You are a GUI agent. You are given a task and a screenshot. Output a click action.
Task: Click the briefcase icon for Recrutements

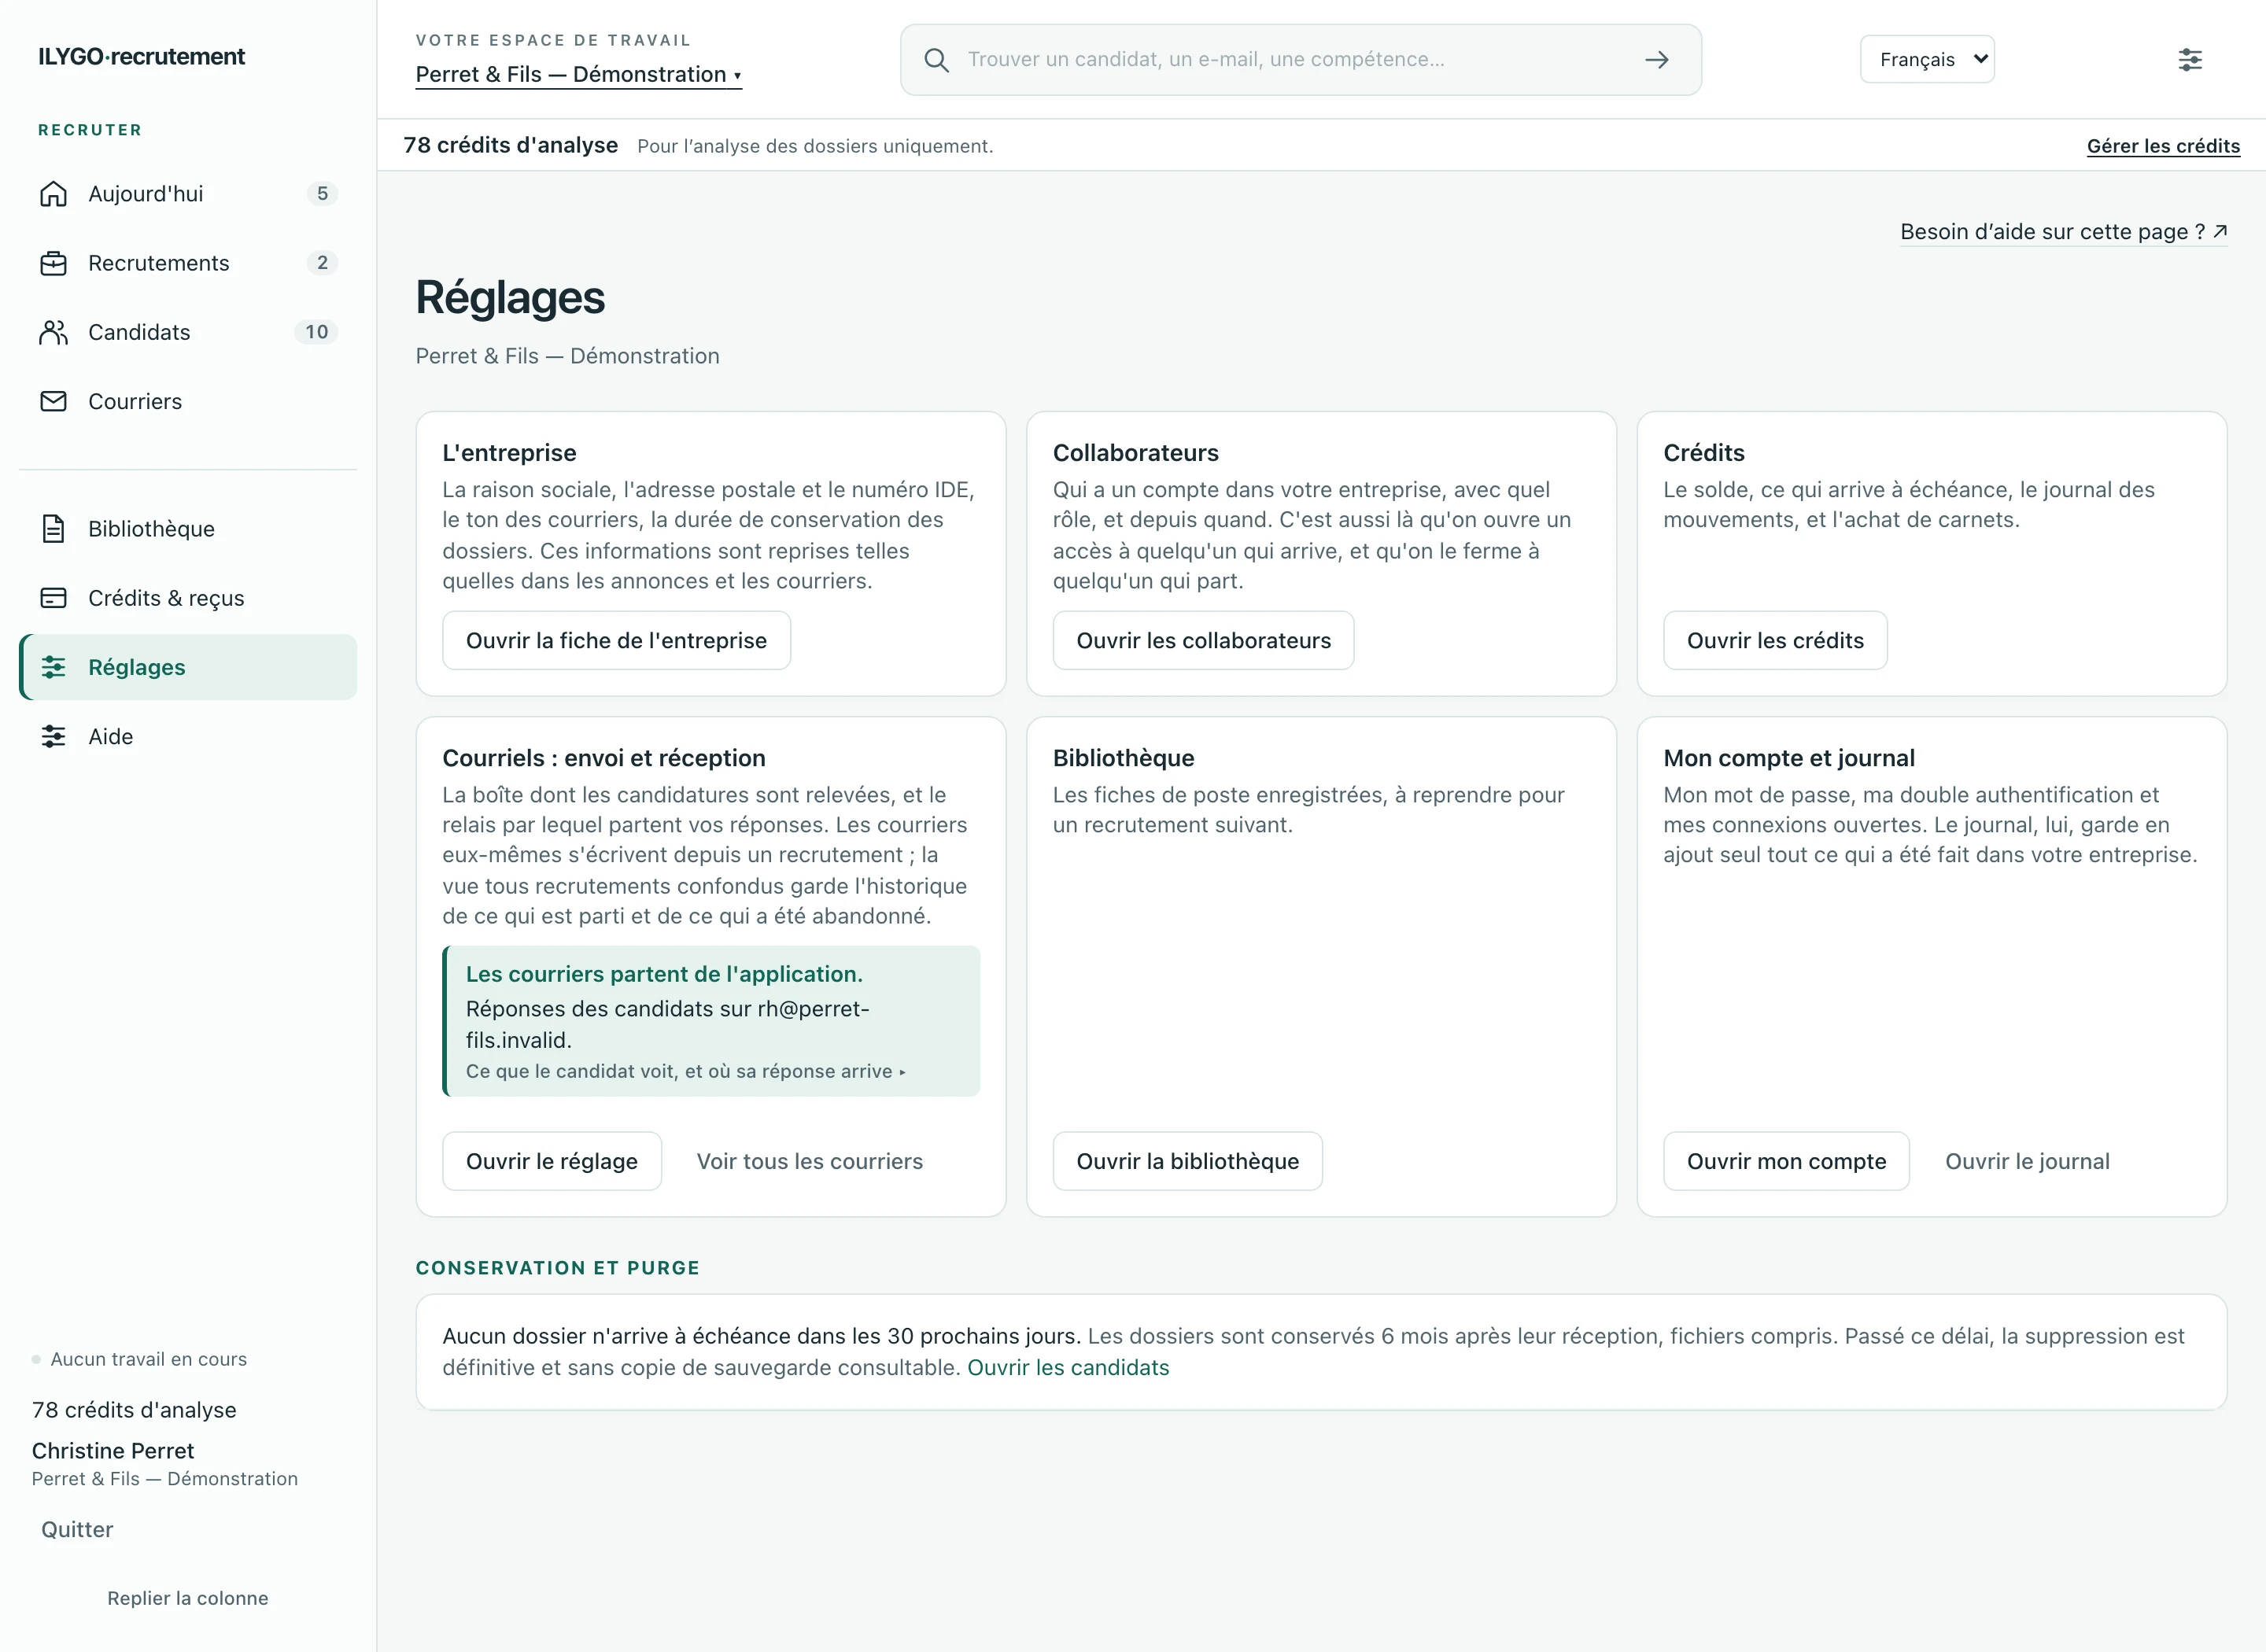(53, 263)
